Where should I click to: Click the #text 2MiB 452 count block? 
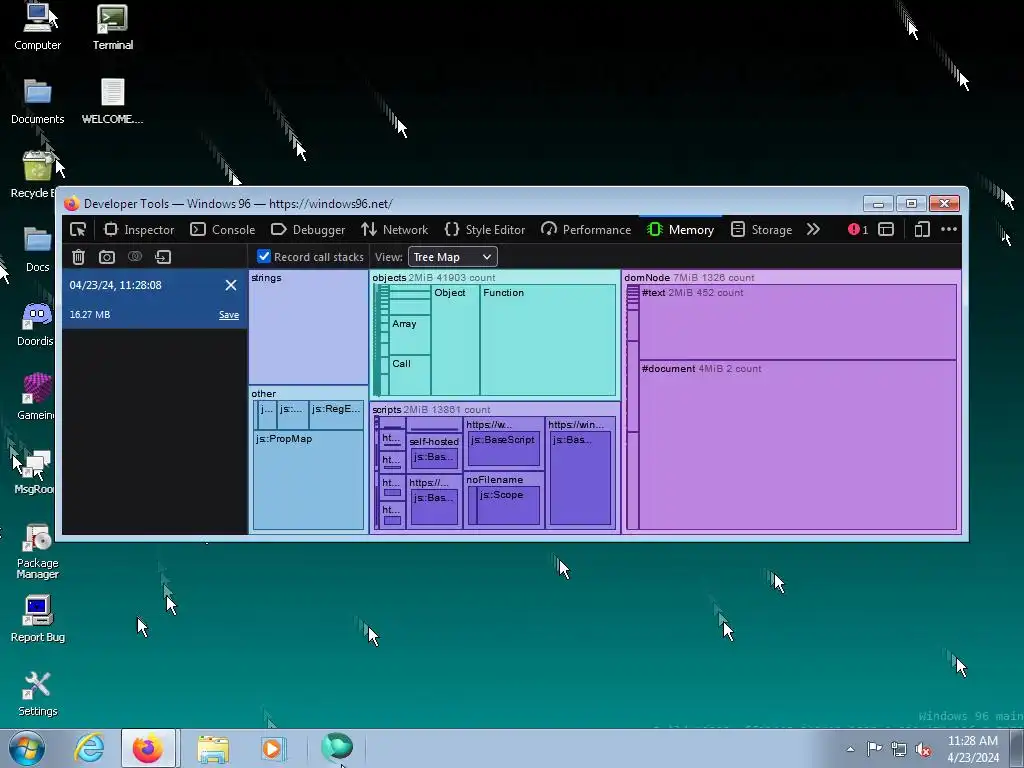coord(797,322)
